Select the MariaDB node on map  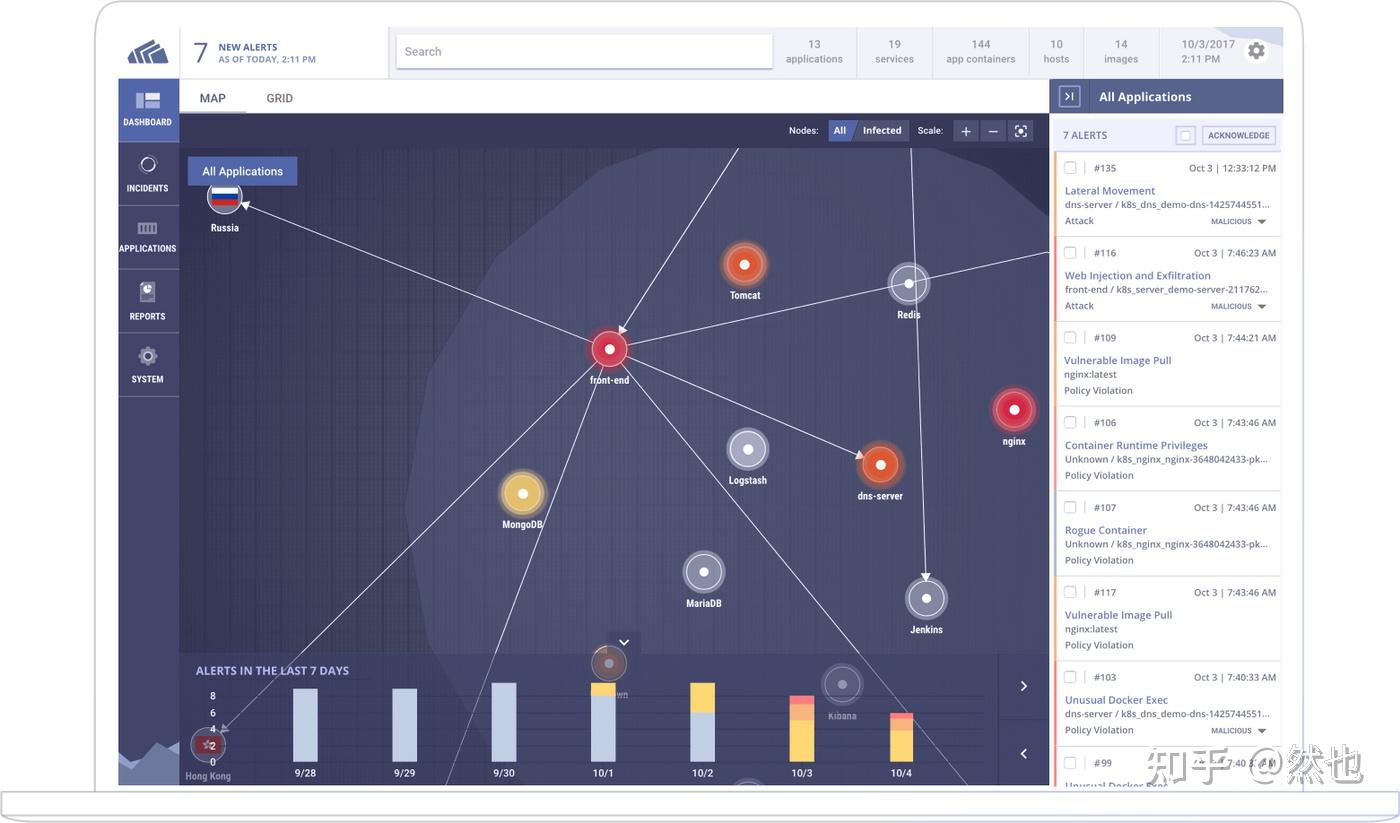click(704, 572)
